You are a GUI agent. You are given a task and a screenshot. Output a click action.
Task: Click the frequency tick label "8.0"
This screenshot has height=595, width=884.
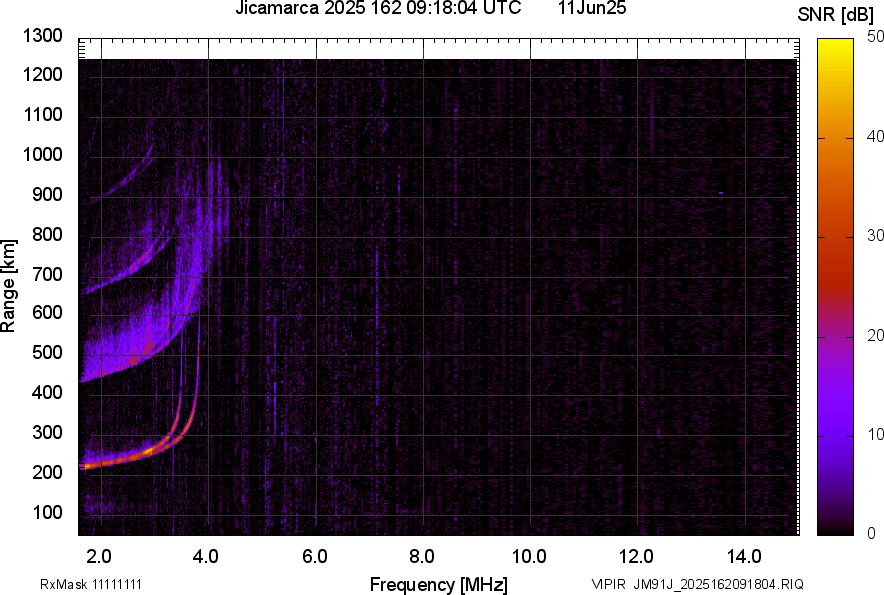[421, 557]
